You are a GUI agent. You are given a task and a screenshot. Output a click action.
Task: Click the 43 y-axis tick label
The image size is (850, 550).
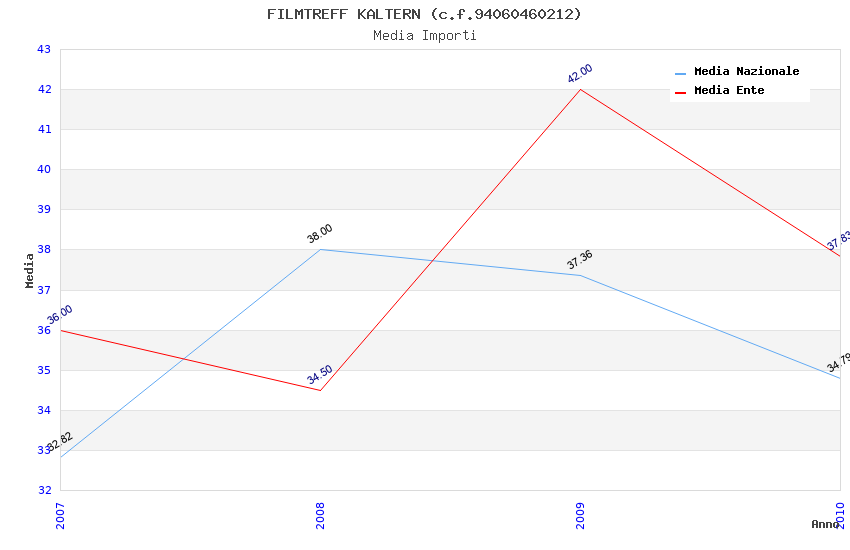(44, 49)
